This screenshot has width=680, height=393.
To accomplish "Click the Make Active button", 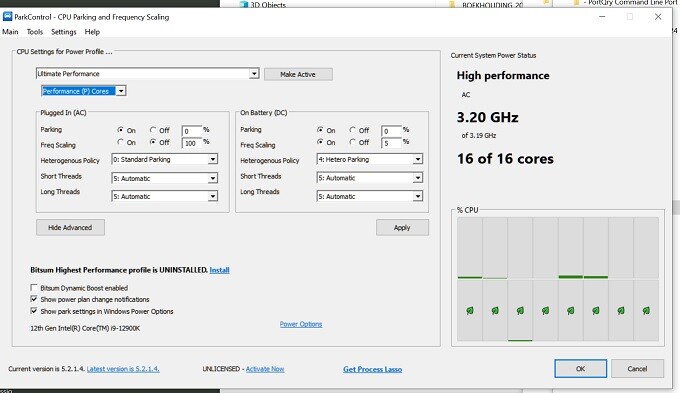I will [x=298, y=74].
